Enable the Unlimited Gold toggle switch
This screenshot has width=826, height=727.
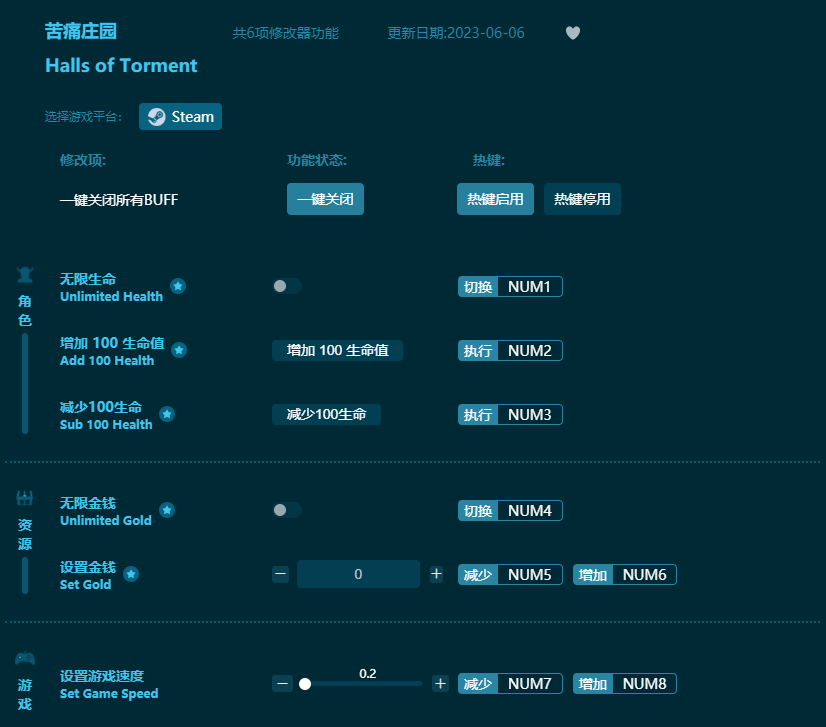tap(287, 510)
